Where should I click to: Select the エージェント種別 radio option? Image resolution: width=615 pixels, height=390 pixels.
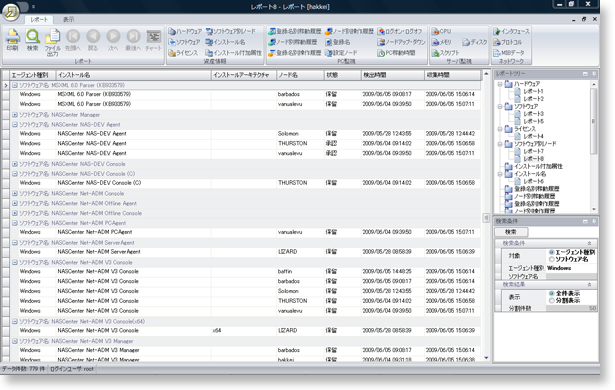coord(551,252)
